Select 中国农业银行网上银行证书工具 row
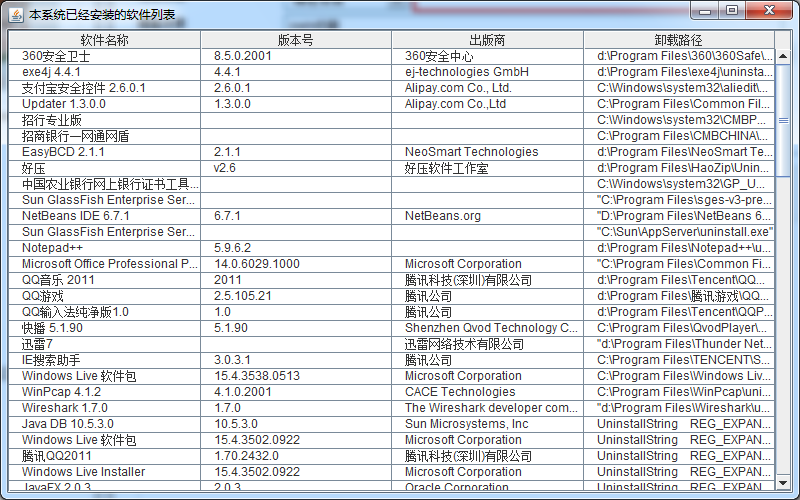Viewport: 800px width, 500px height. (x=392, y=184)
